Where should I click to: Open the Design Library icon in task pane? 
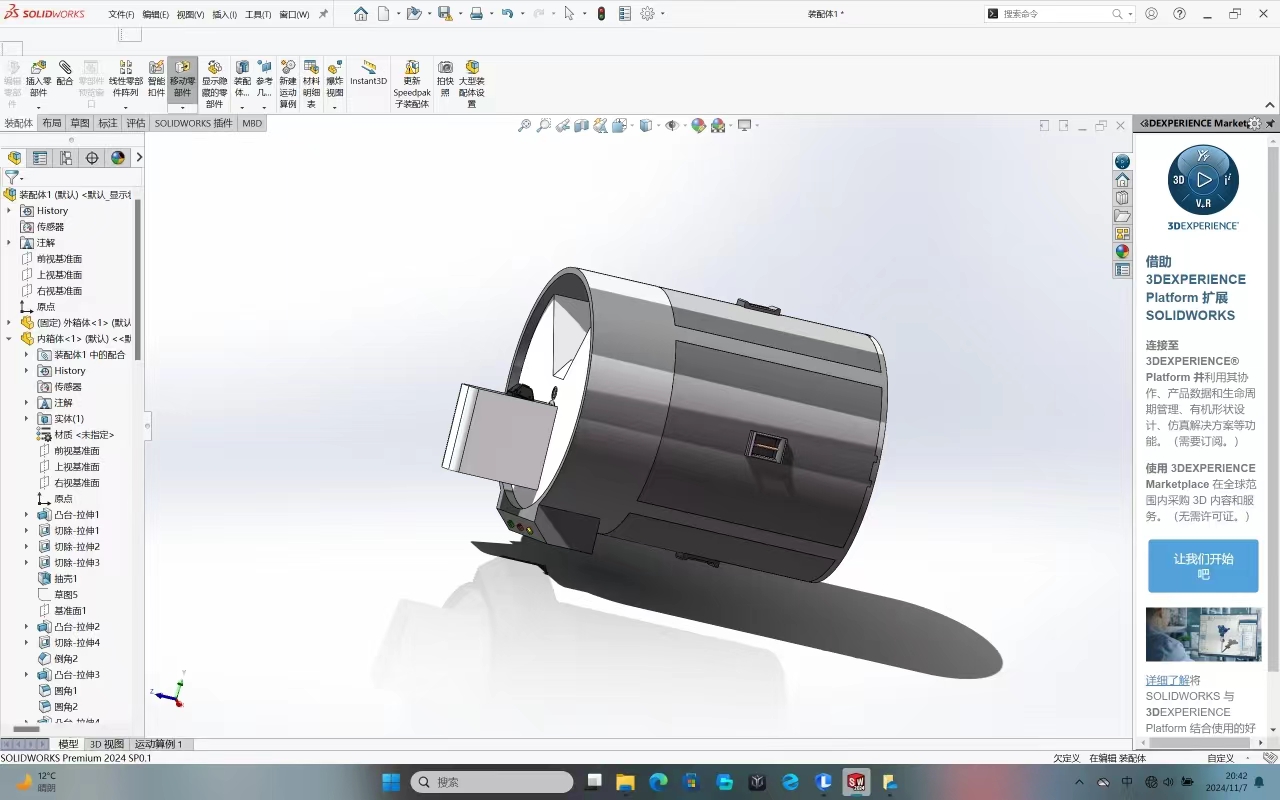pos(1122,198)
